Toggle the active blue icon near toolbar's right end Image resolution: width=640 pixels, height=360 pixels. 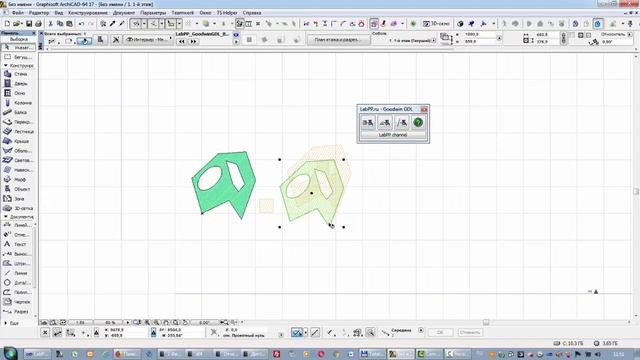pyautogui.click(x=598, y=24)
